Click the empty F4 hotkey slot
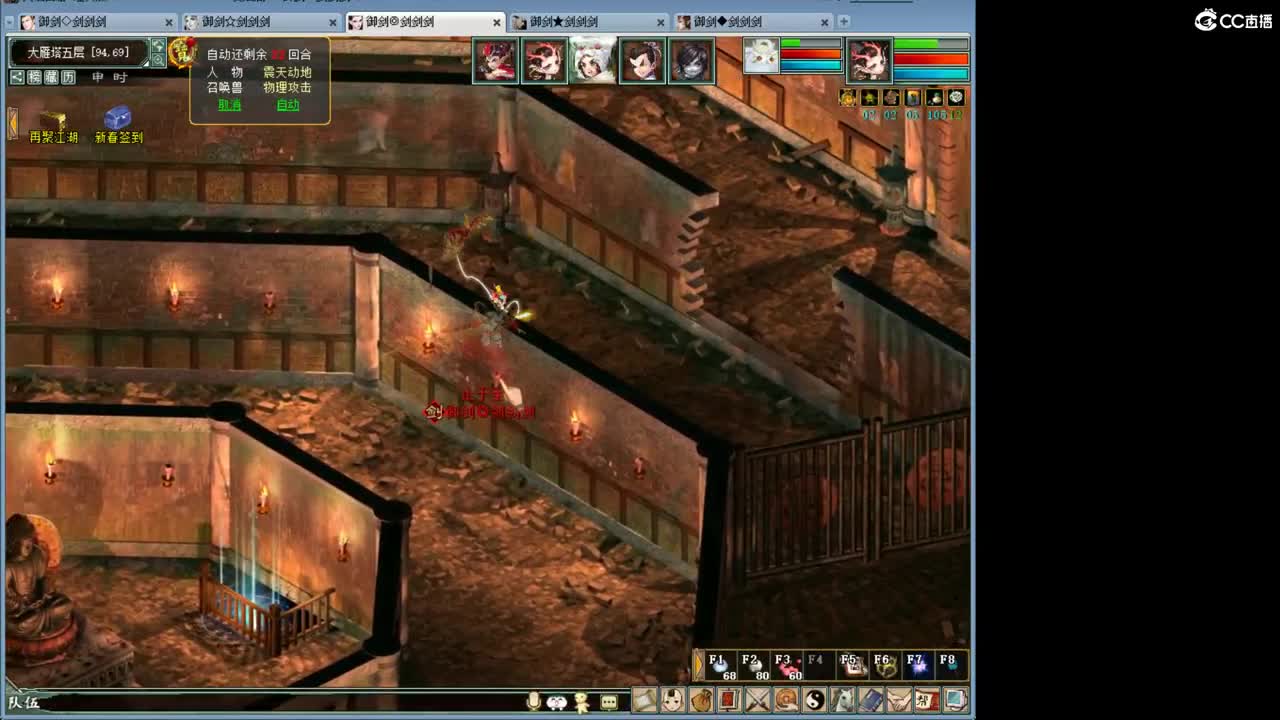1280x720 pixels. (x=819, y=666)
